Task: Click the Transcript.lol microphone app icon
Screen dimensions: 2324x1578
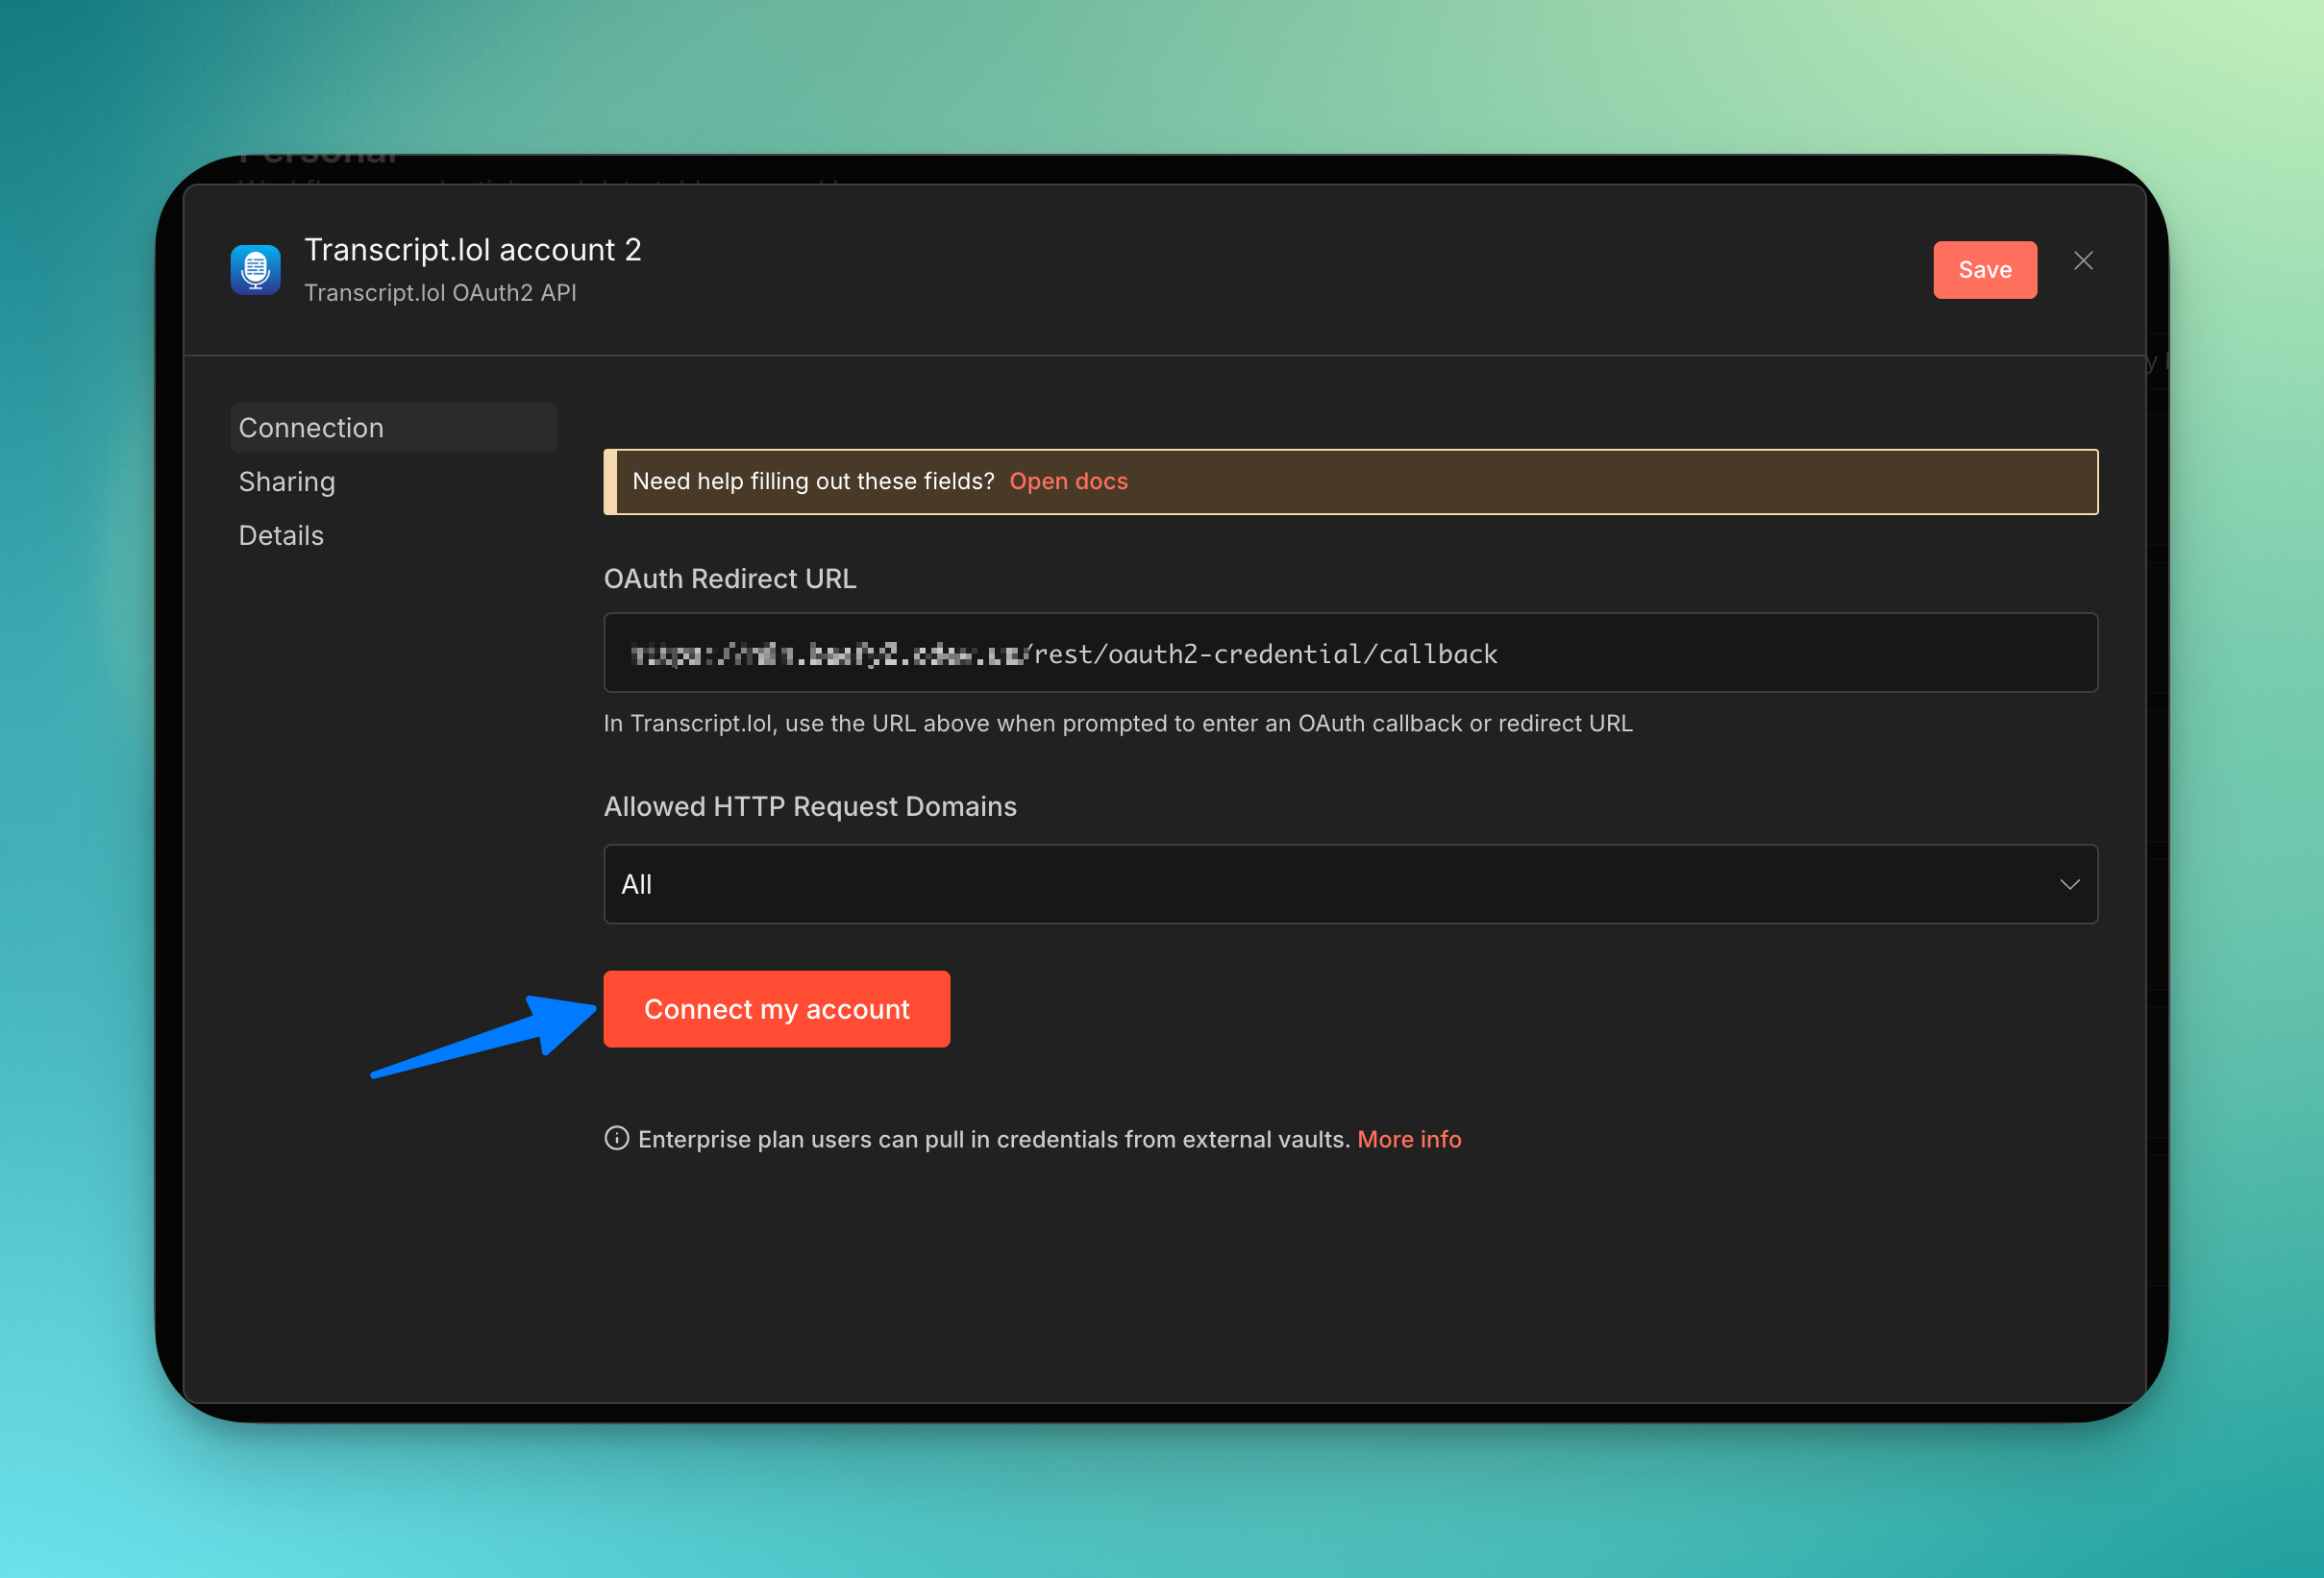Action: [x=255, y=269]
